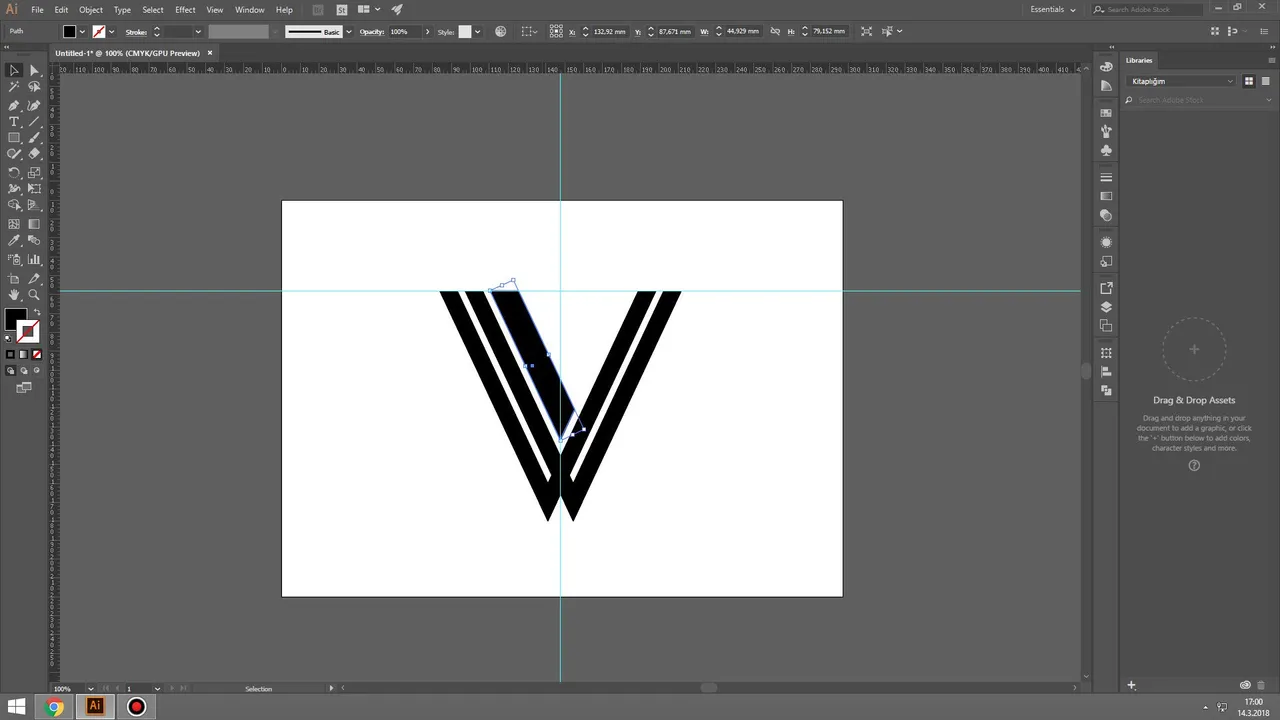The width and height of the screenshot is (1280, 720).
Task: Switch Libraries to grid view
Action: (1249, 81)
